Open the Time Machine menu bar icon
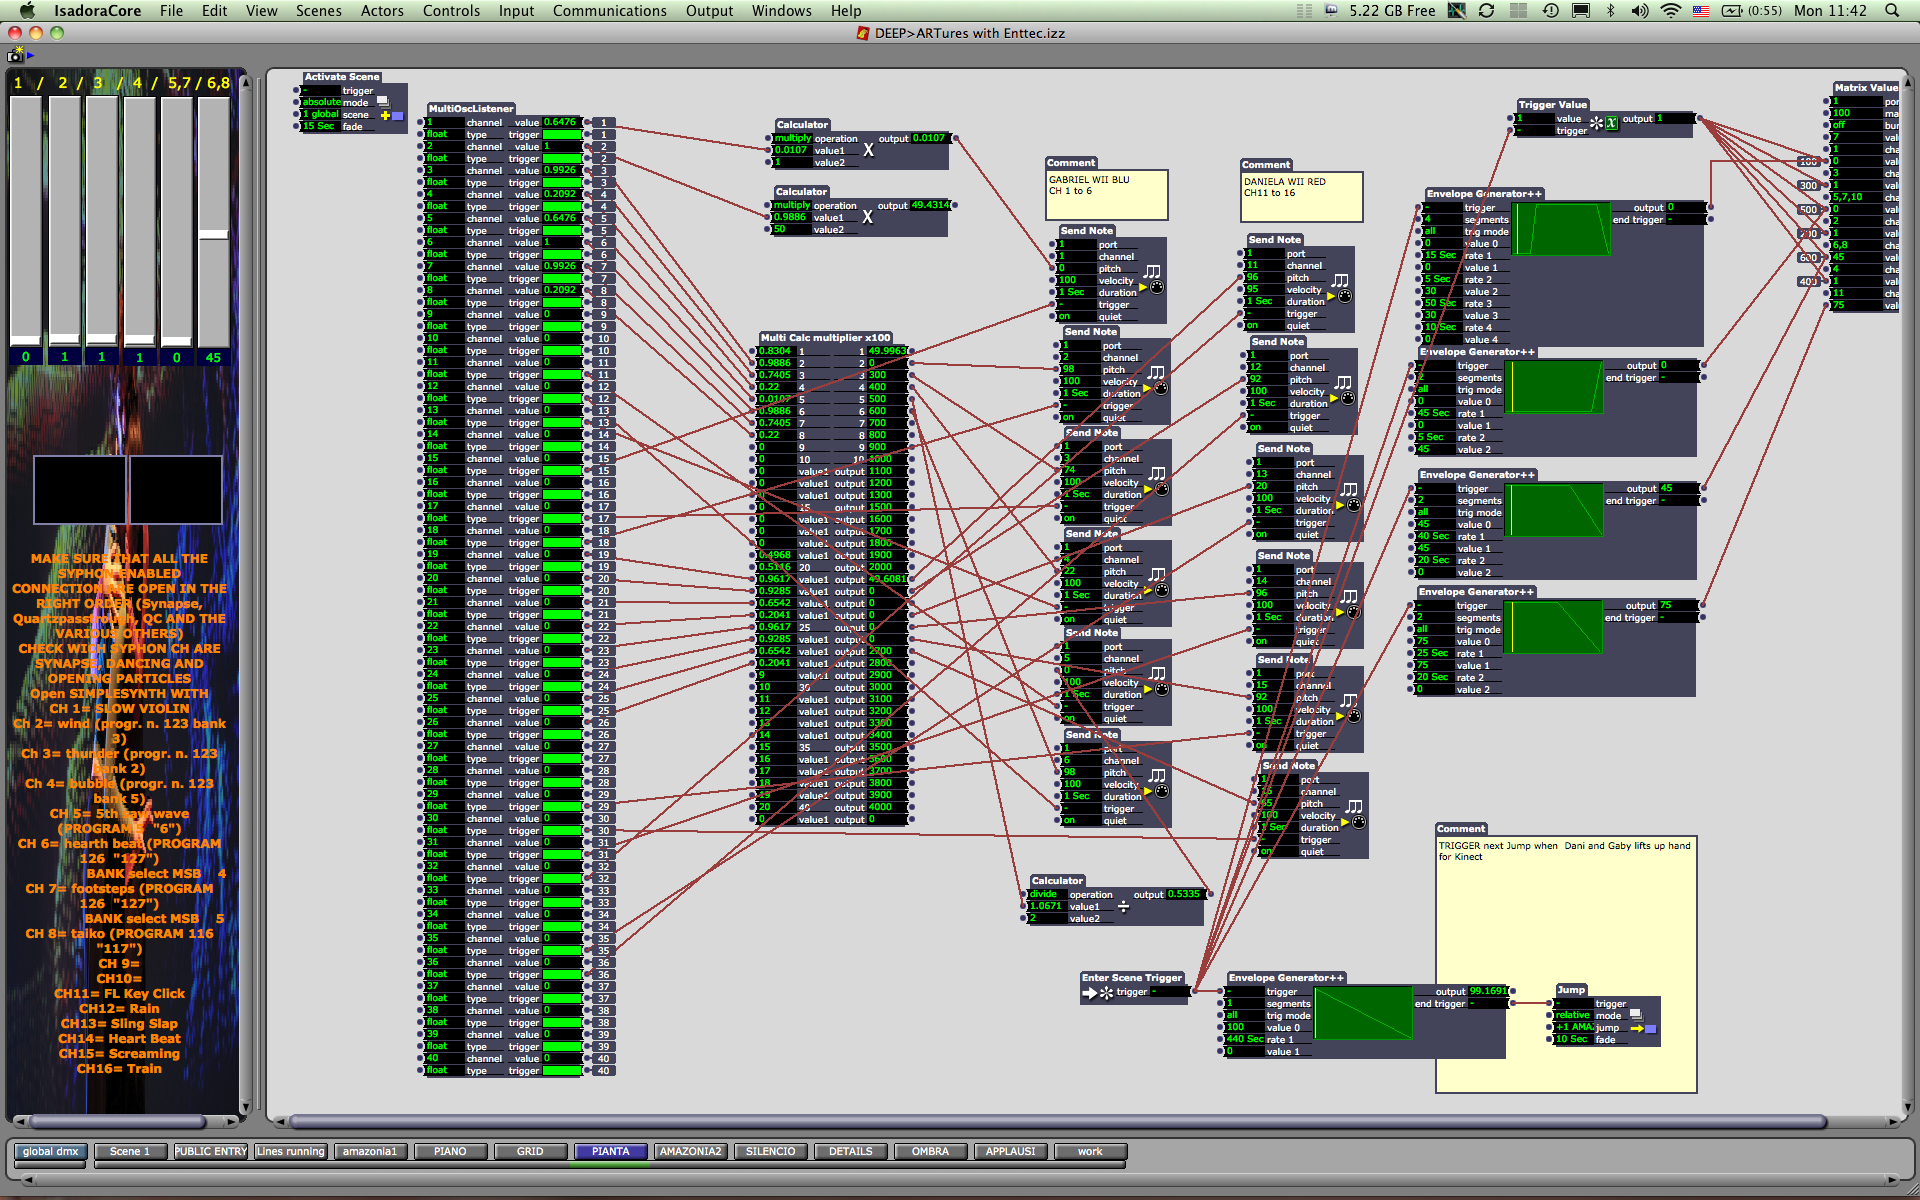Viewport: 1920px width, 1200px height. coord(1550,10)
